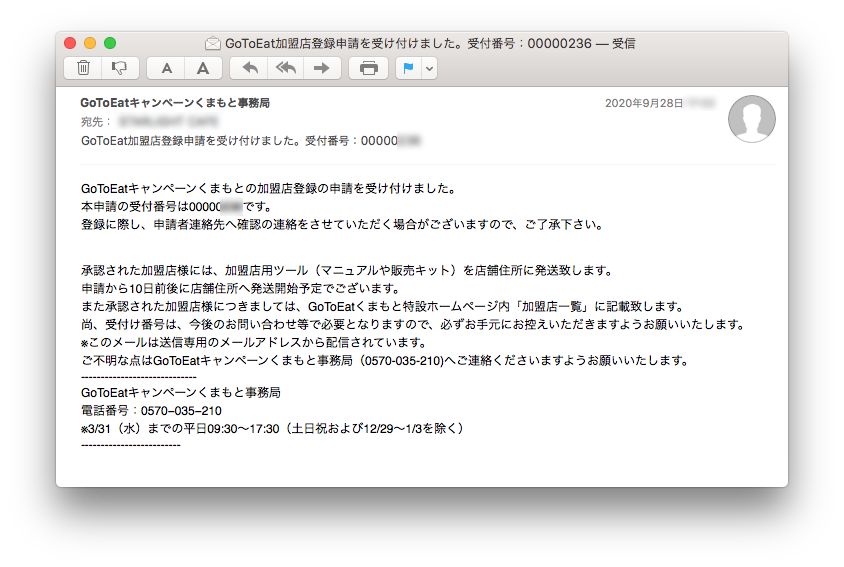The width and height of the screenshot is (844, 567).
Task: Reply to the sender with the single-arrow icon
Action: click(x=250, y=68)
